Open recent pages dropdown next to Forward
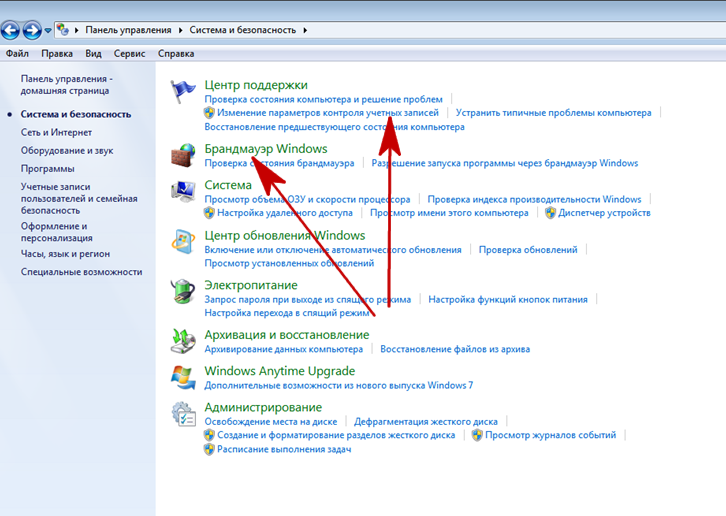This screenshot has width=726, height=516. click(x=48, y=31)
